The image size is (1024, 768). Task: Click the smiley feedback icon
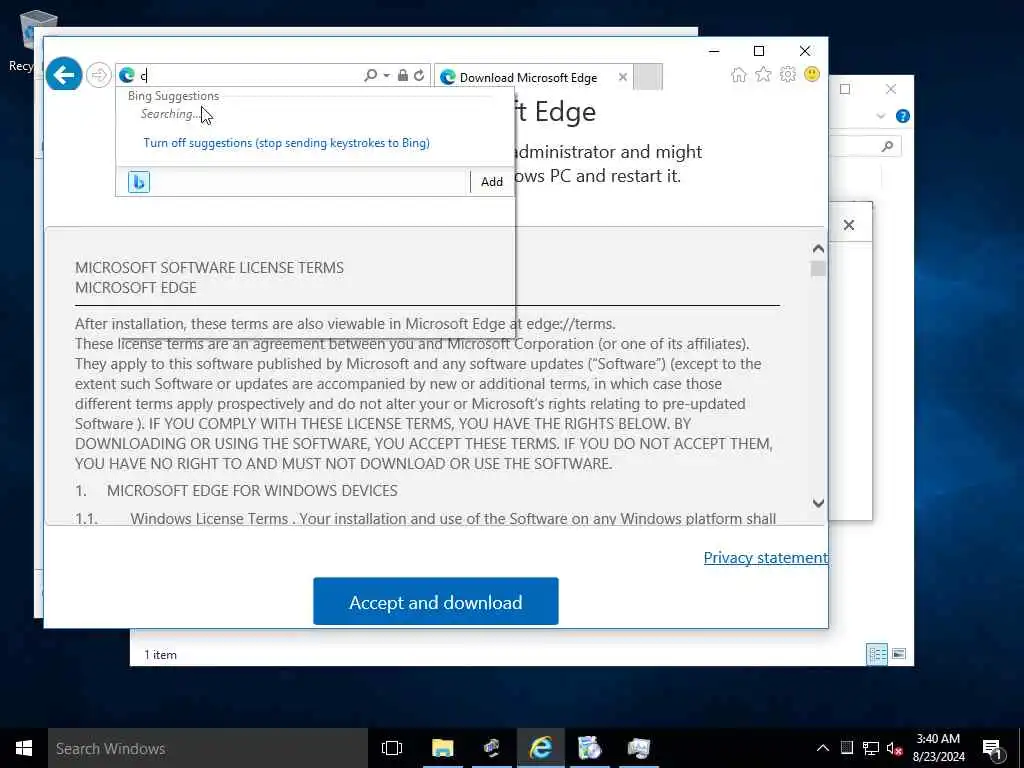(x=812, y=74)
